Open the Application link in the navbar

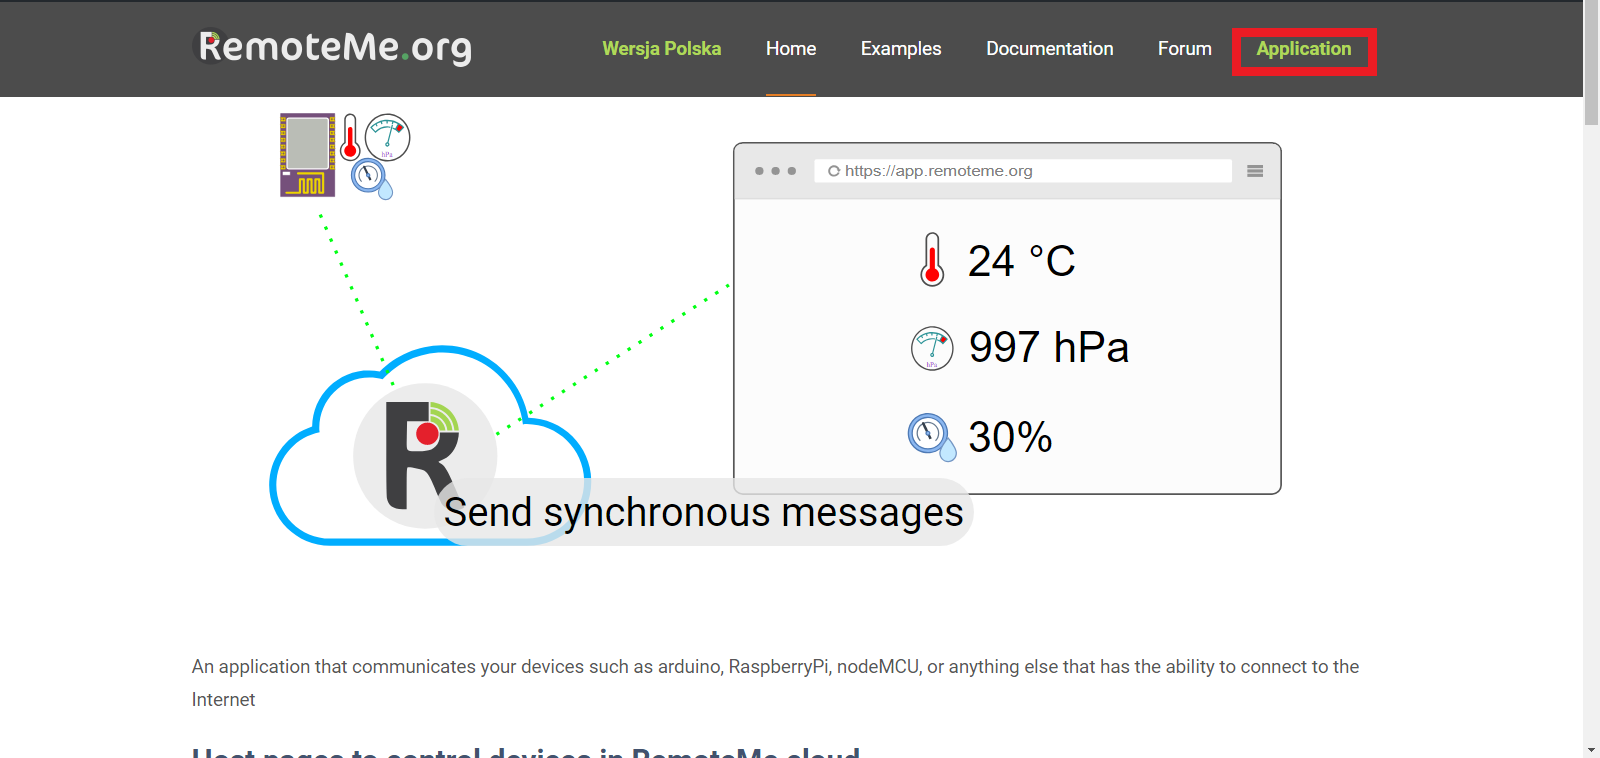(1304, 49)
